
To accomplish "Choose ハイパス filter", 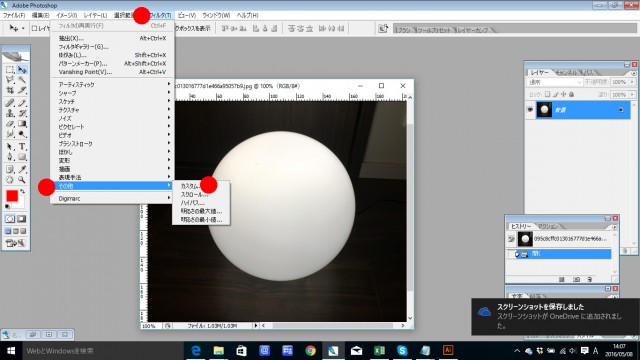I will point(201,203).
